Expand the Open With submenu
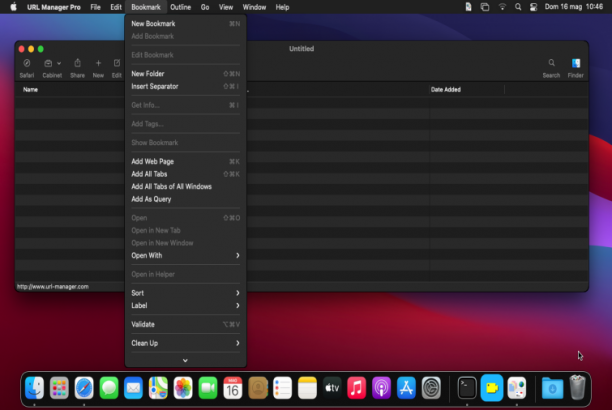The image size is (612, 410). tap(185, 256)
